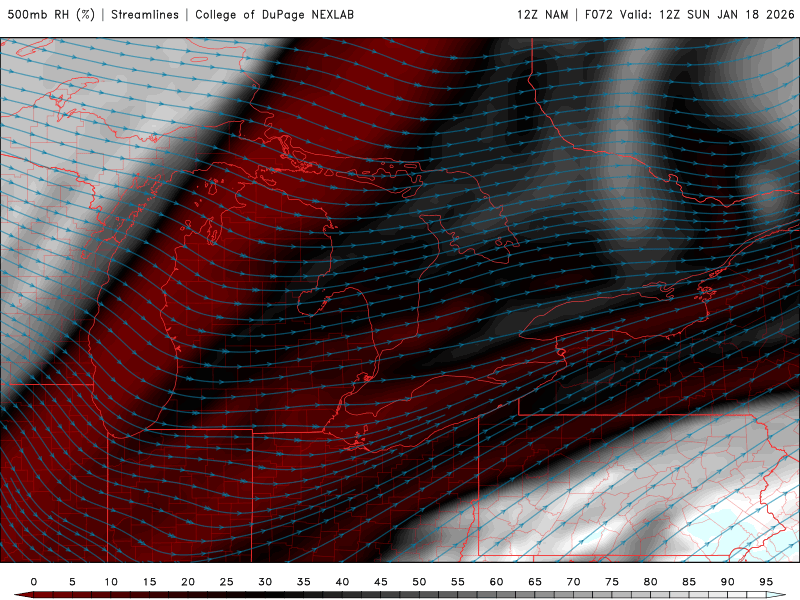The width and height of the screenshot is (800, 600).
Task: Click the legend value '90'
Action: click(728, 582)
